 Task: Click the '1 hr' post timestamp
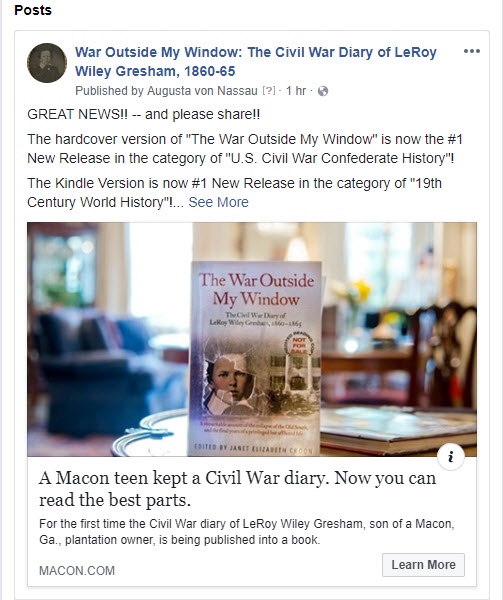[x=296, y=91]
